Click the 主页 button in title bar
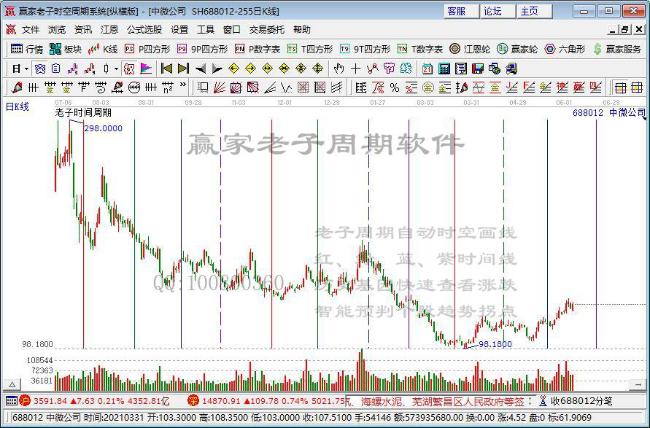The image size is (650, 428). [x=534, y=11]
